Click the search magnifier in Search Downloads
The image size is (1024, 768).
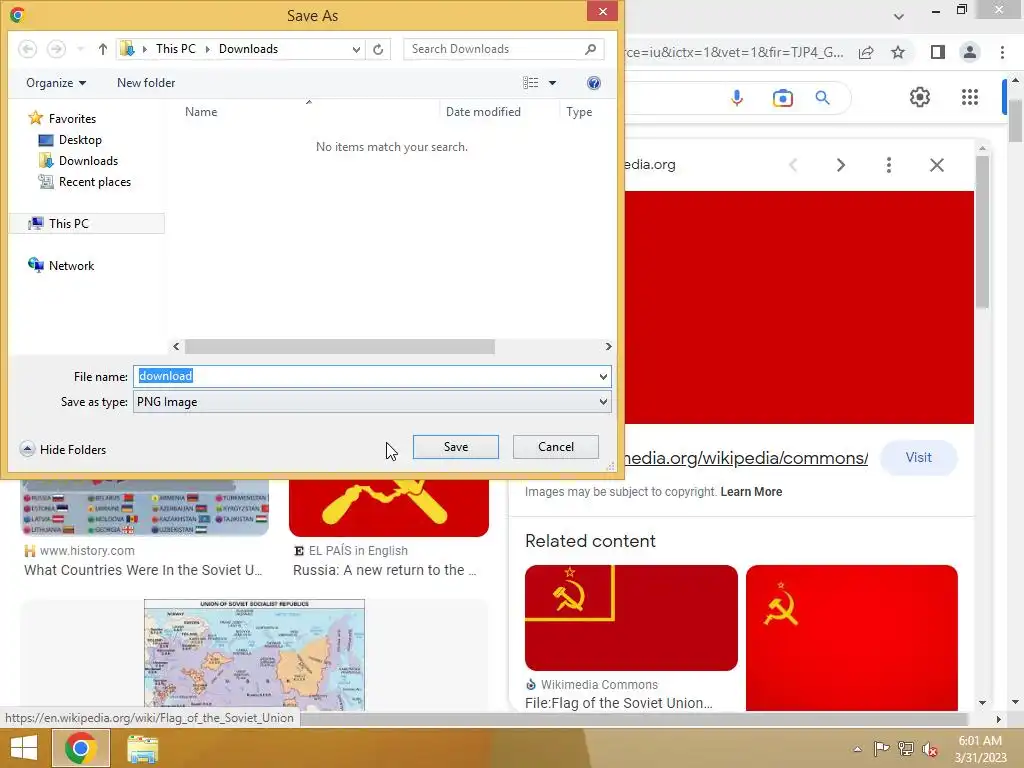(590, 49)
